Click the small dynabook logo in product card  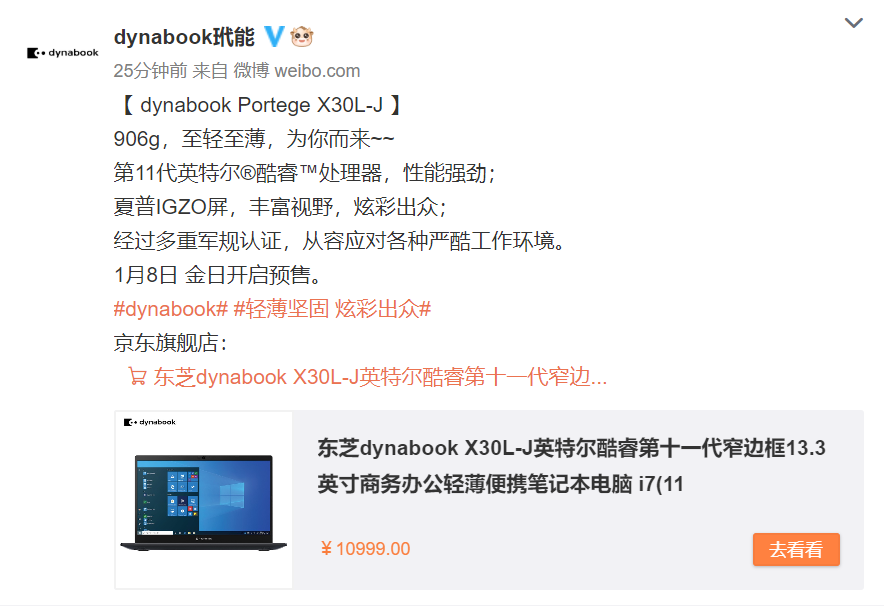[149, 422]
